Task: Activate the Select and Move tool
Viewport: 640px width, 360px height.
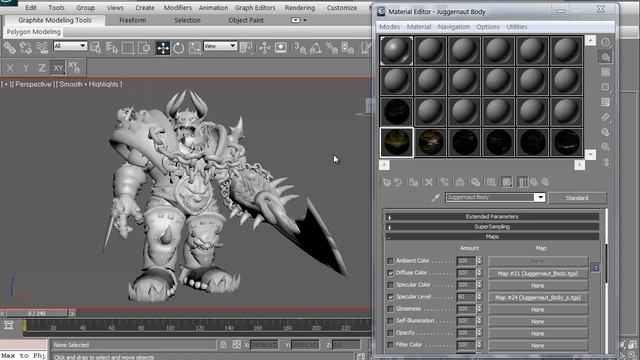Action: point(162,48)
